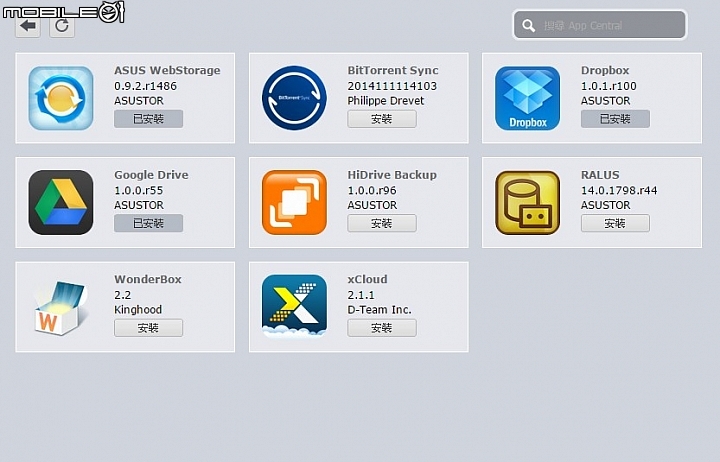The image size is (720, 462).
Task: Click the installed button under Dropbox
Action: (615, 119)
